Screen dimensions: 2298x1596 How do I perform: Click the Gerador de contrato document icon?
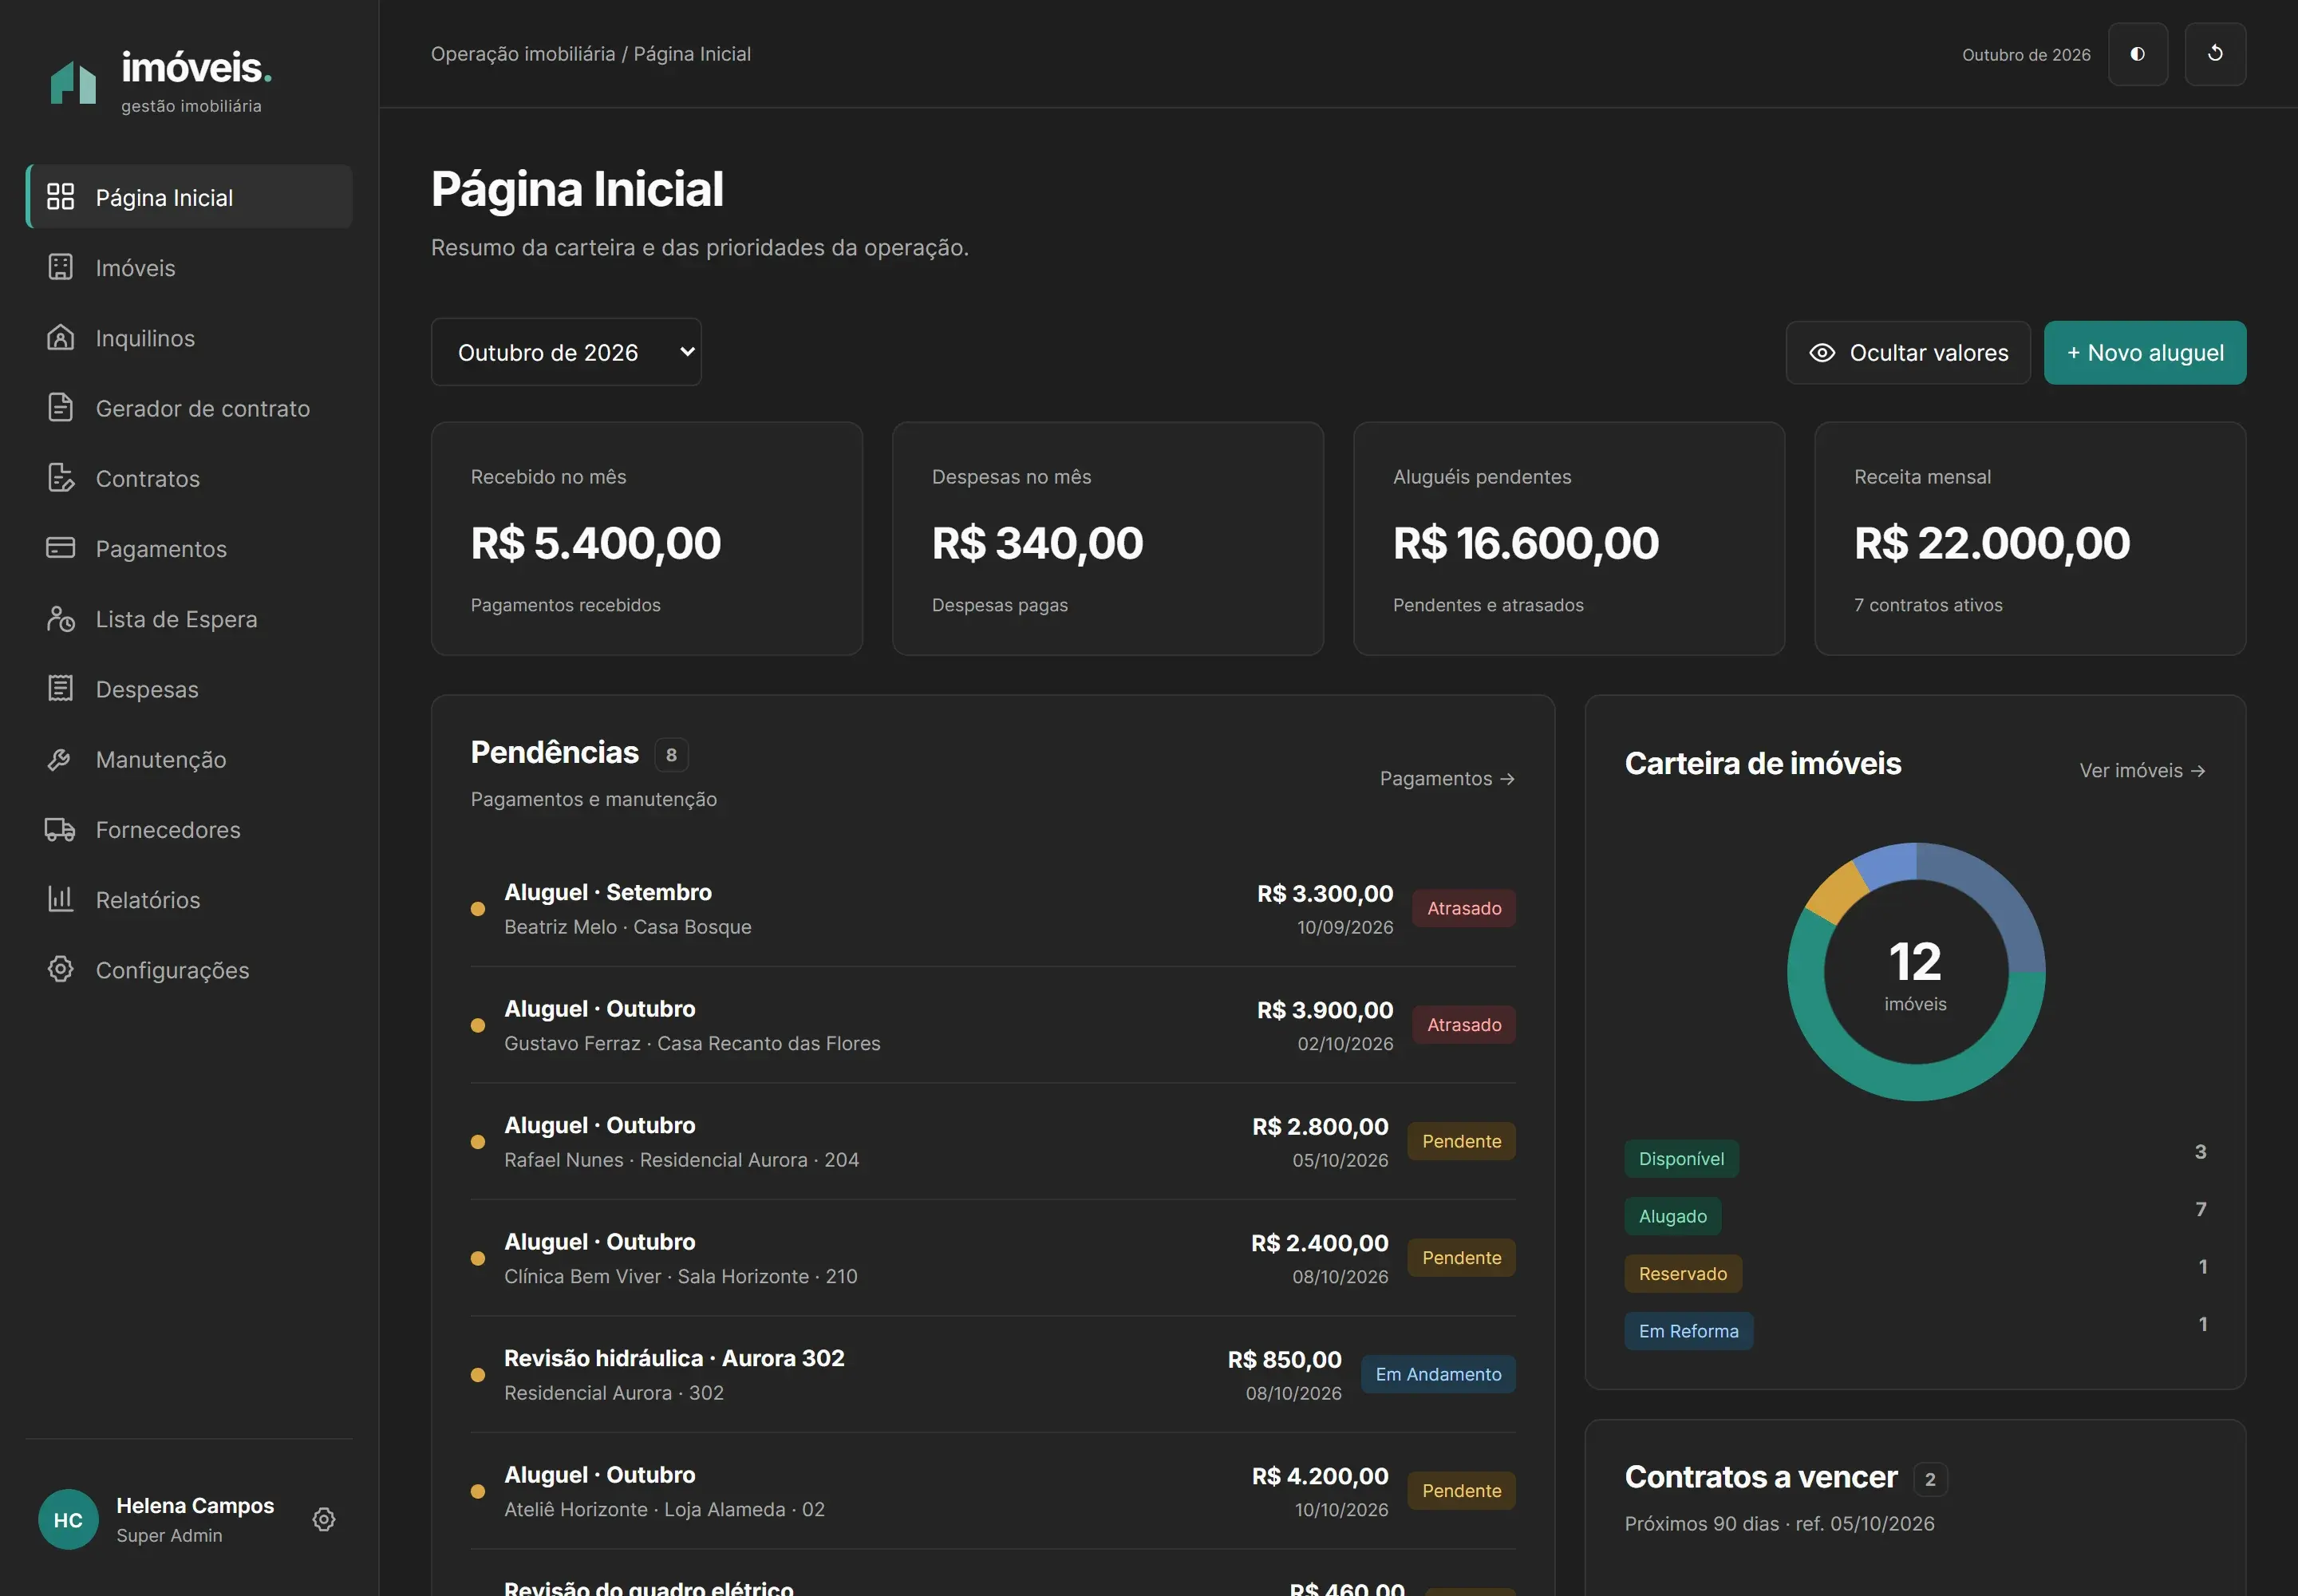[61, 407]
